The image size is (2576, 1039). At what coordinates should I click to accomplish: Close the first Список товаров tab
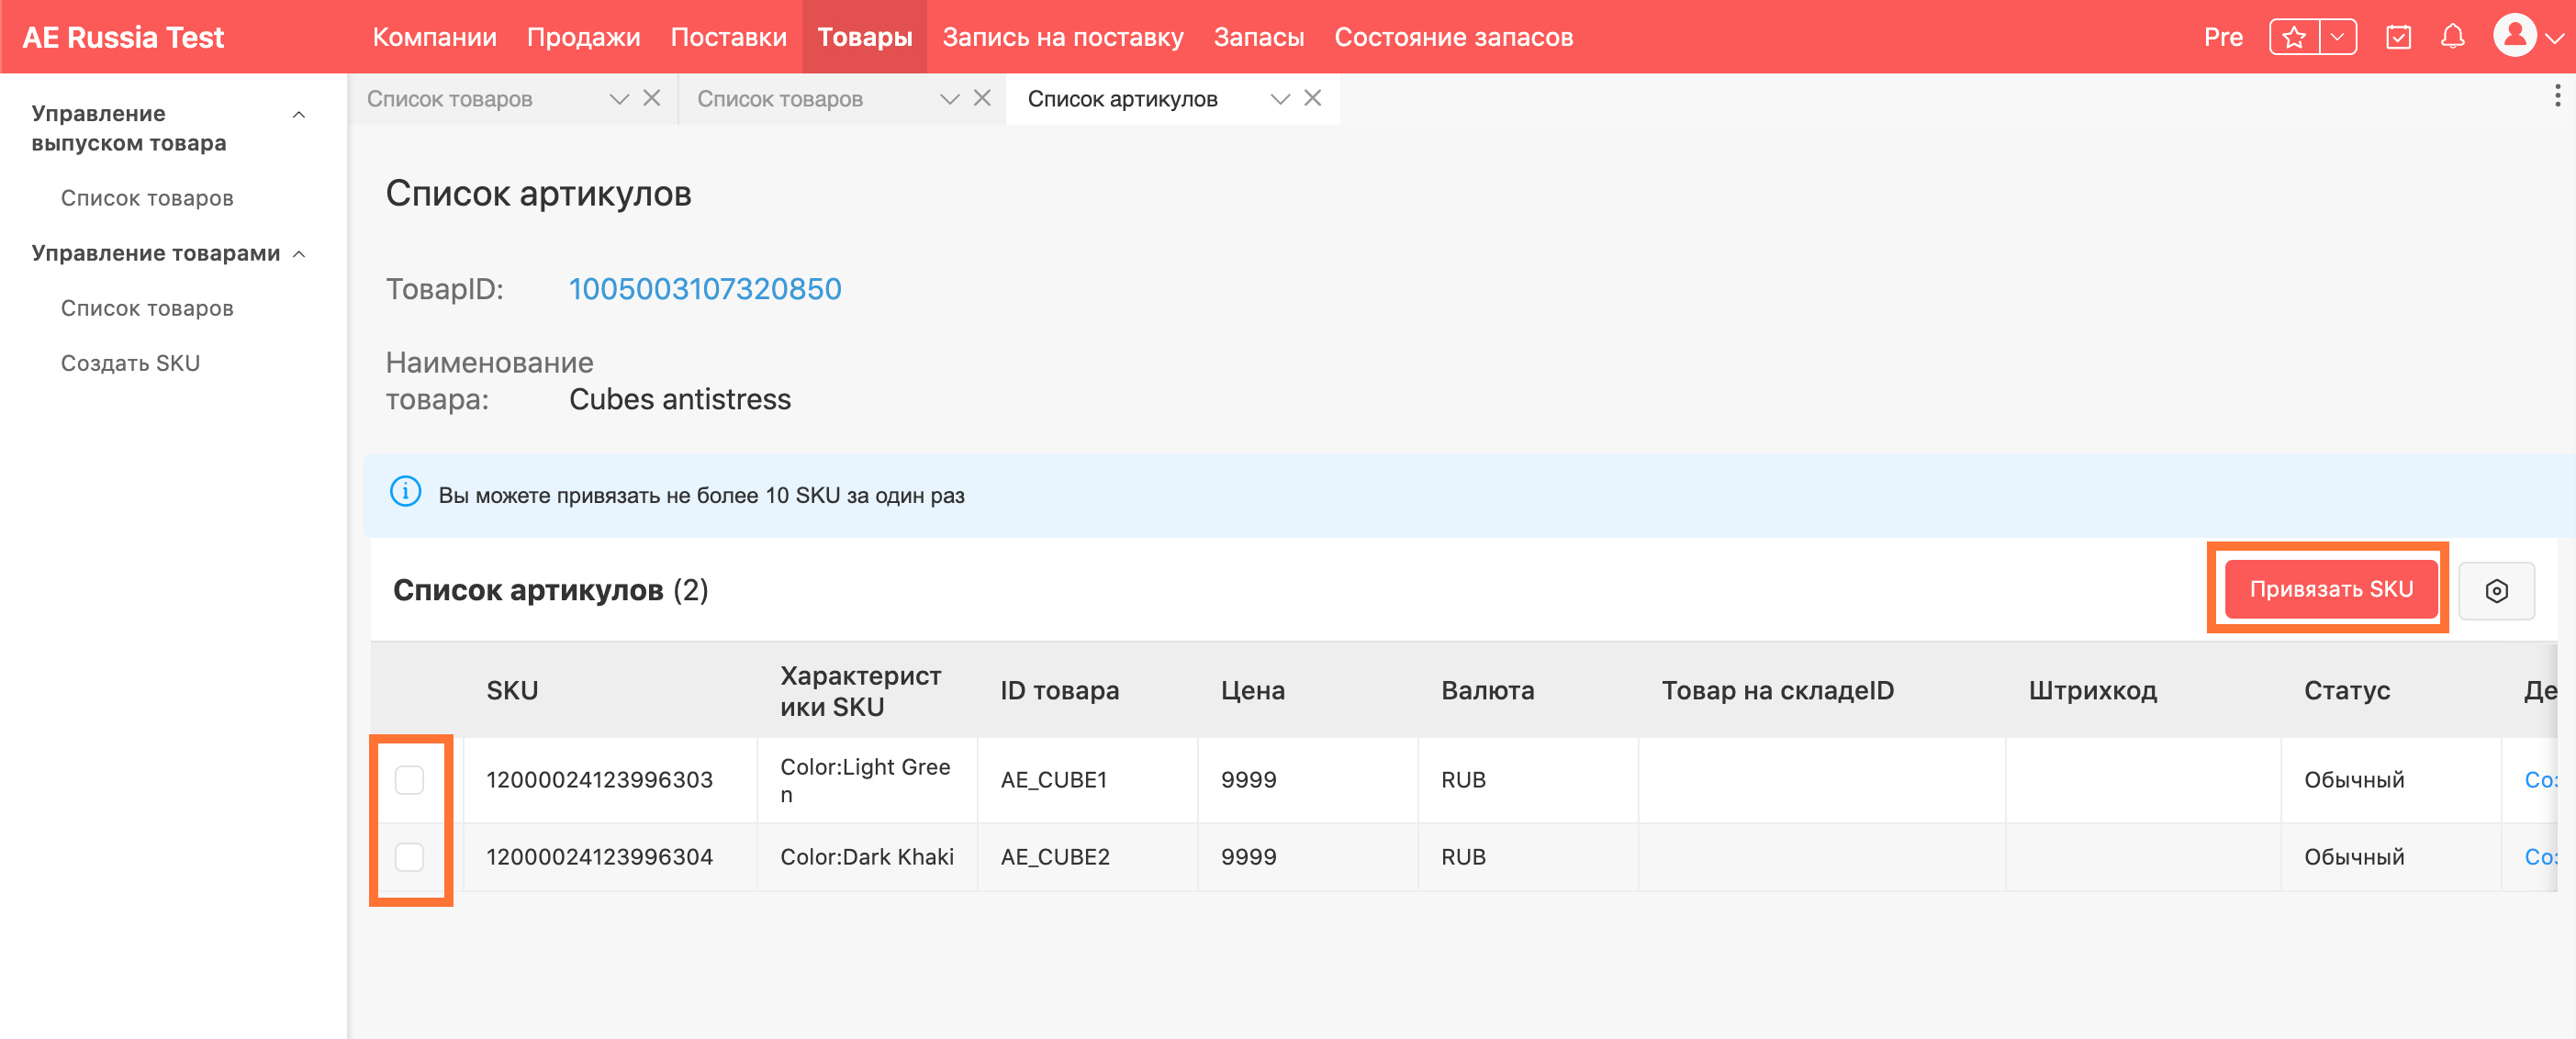651,98
